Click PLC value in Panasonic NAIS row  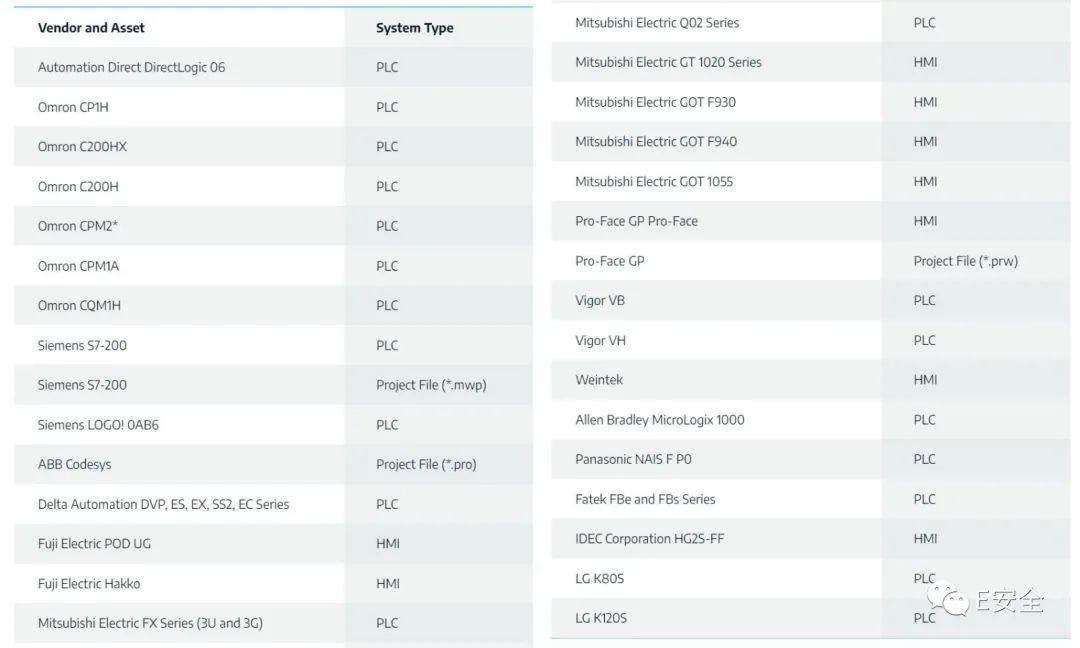[x=924, y=459]
